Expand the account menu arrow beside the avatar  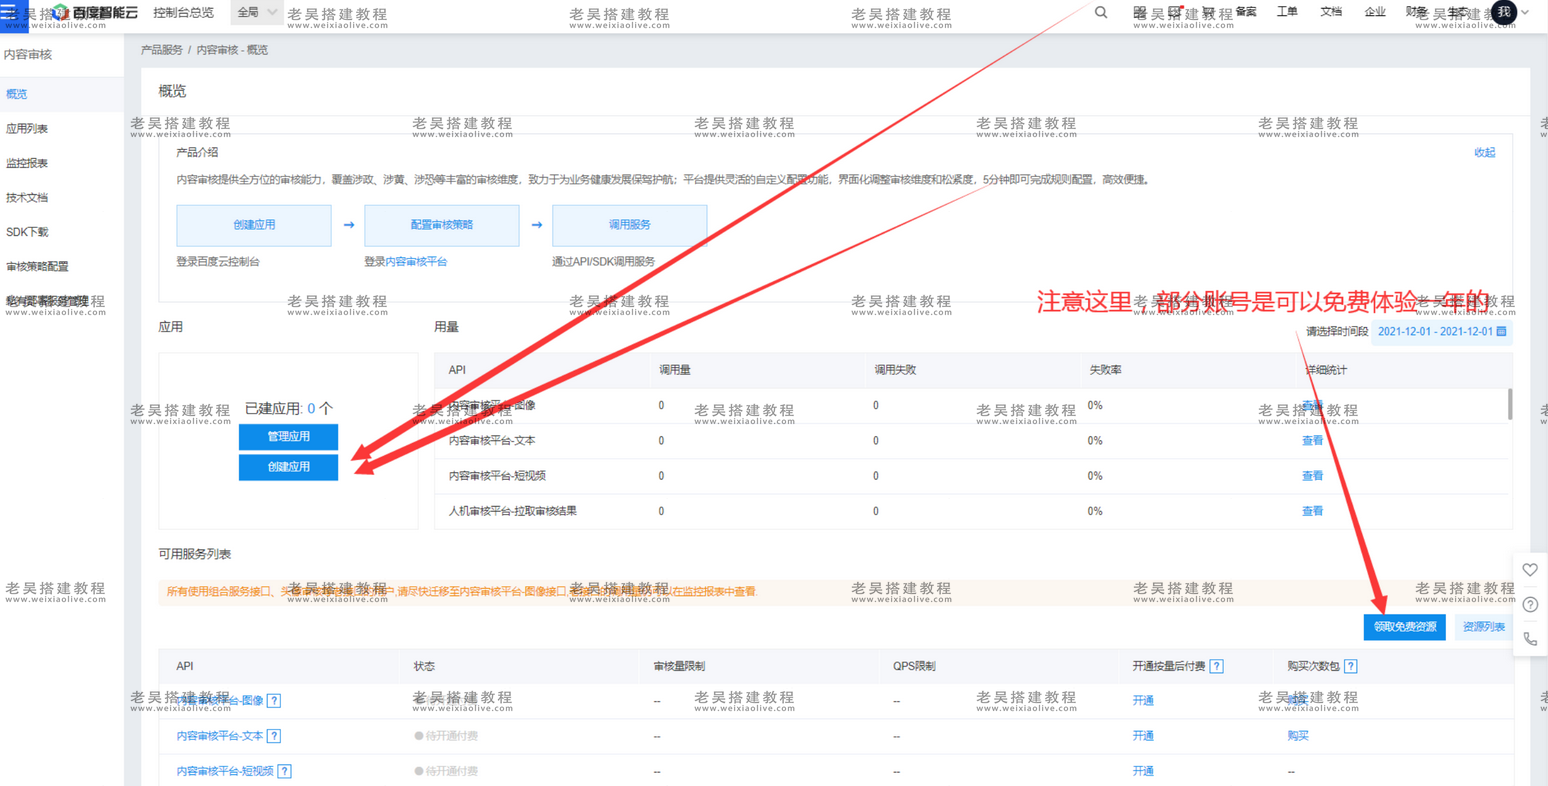click(1526, 13)
